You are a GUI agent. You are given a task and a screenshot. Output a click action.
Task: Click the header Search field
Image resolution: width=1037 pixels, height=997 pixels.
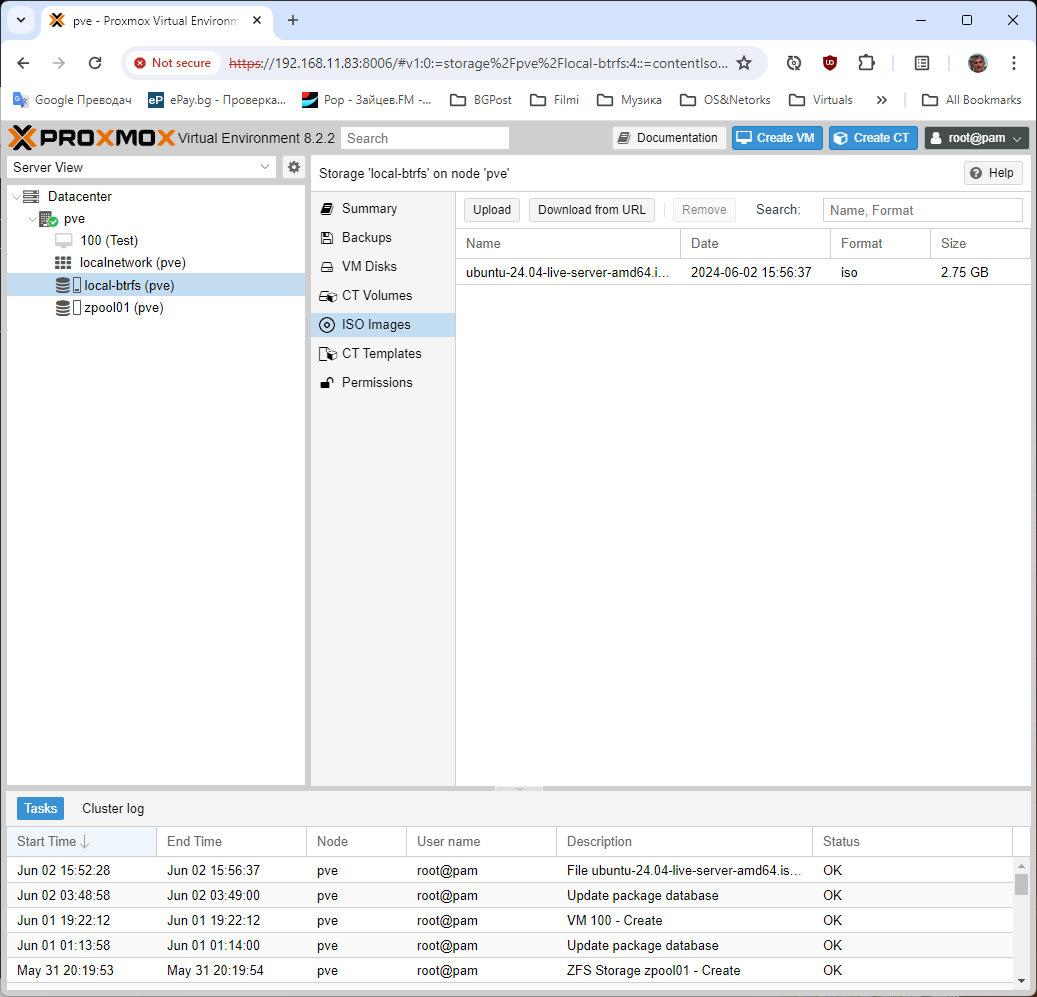click(x=425, y=138)
